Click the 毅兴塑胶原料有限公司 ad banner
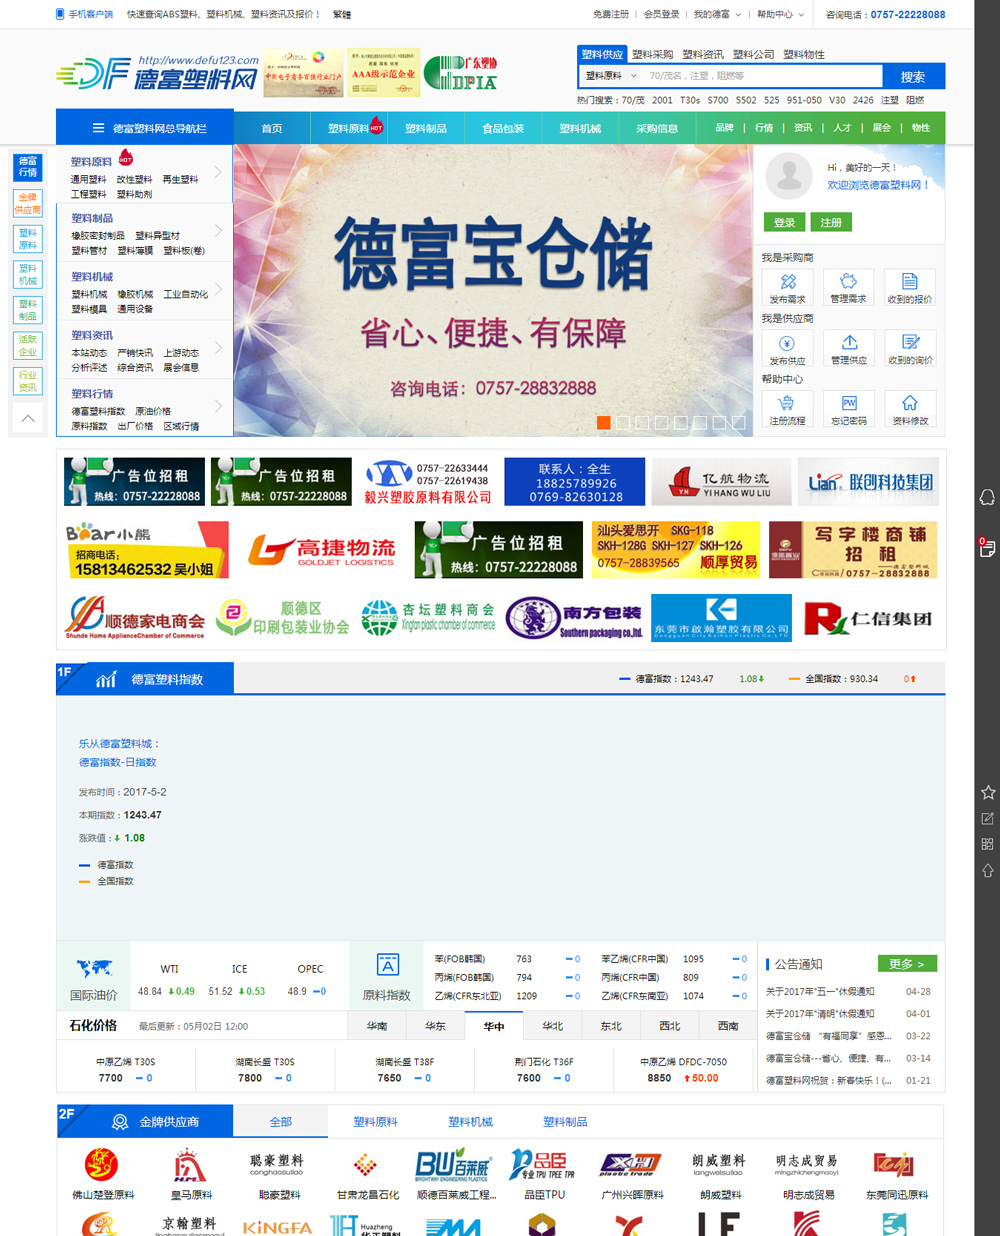 click(x=428, y=482)
